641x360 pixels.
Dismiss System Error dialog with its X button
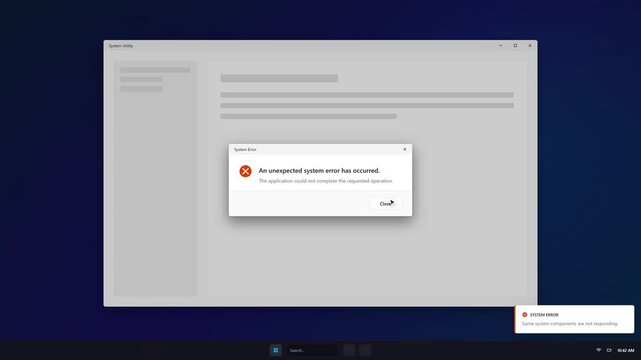coord(405,149)
